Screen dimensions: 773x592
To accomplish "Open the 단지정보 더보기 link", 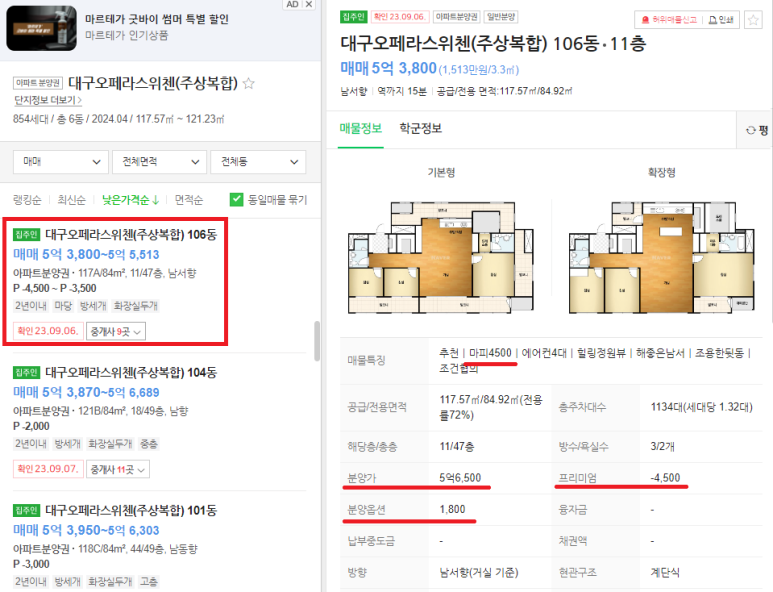I will (48, 100).
